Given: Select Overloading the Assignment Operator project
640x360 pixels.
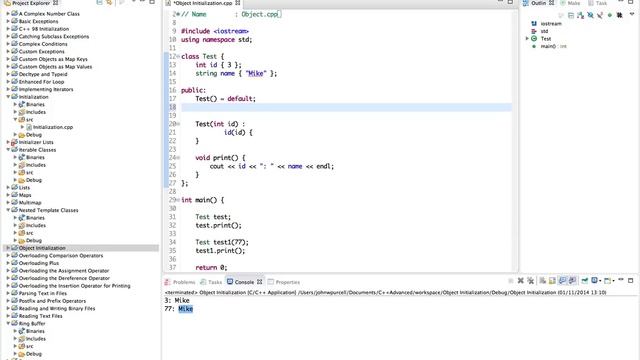Looking at the screenshot, I should point(64,271).
